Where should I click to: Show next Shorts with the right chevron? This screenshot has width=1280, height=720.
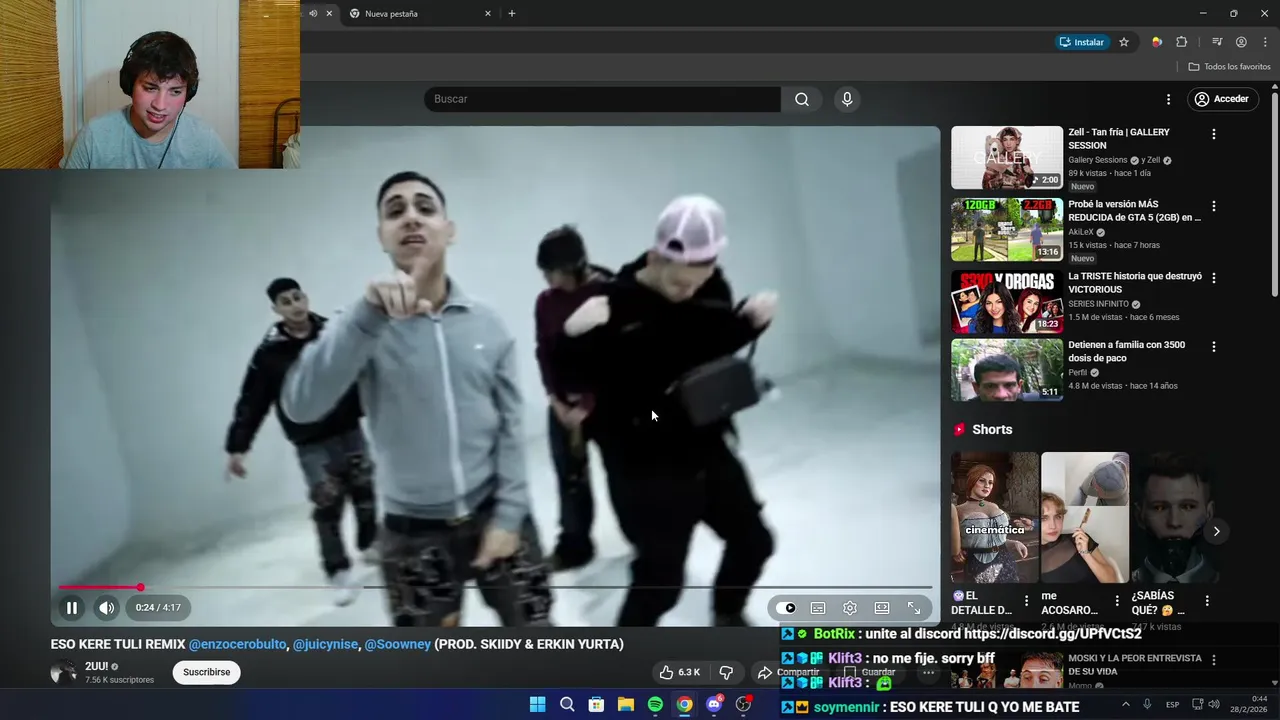click(1216, 531)
